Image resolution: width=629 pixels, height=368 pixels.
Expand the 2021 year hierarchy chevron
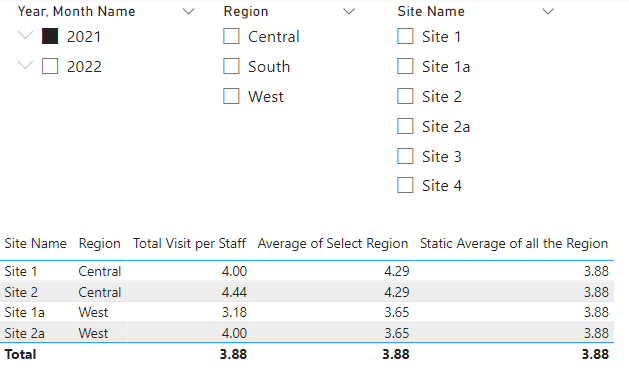pyautogui.click(x=25, y=35)
